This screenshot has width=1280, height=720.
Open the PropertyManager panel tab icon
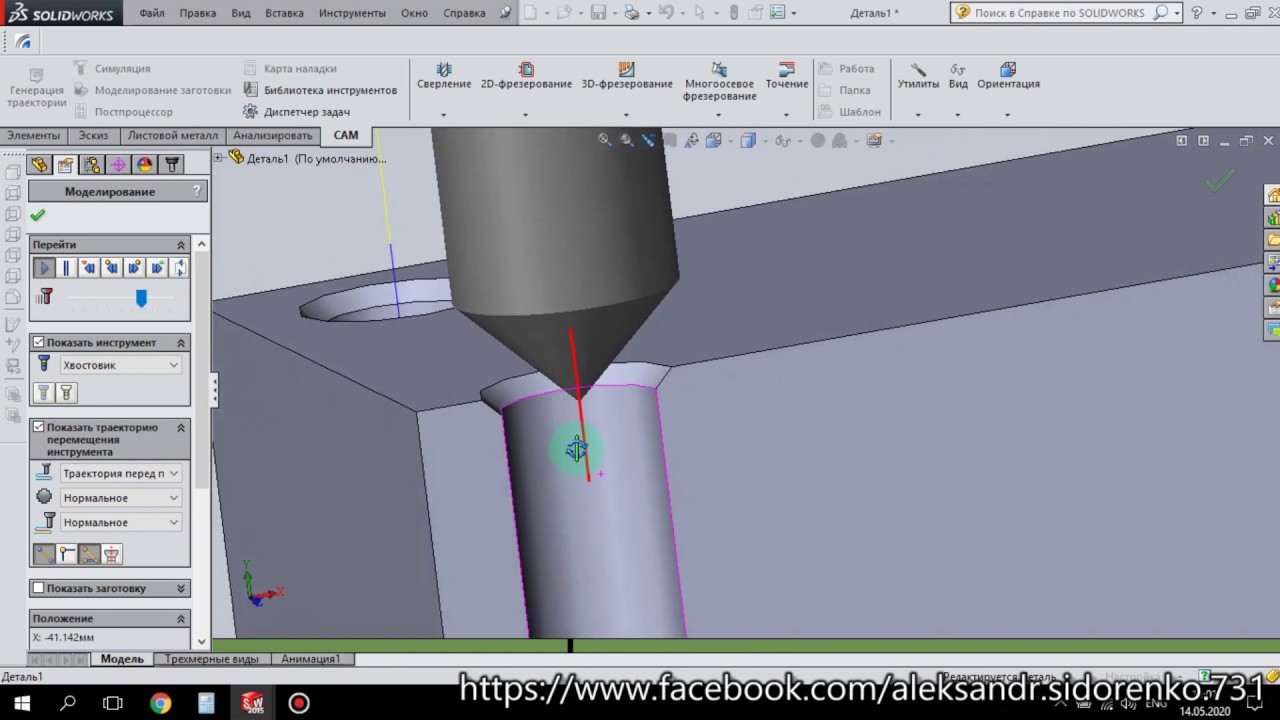tap(66, 165)
